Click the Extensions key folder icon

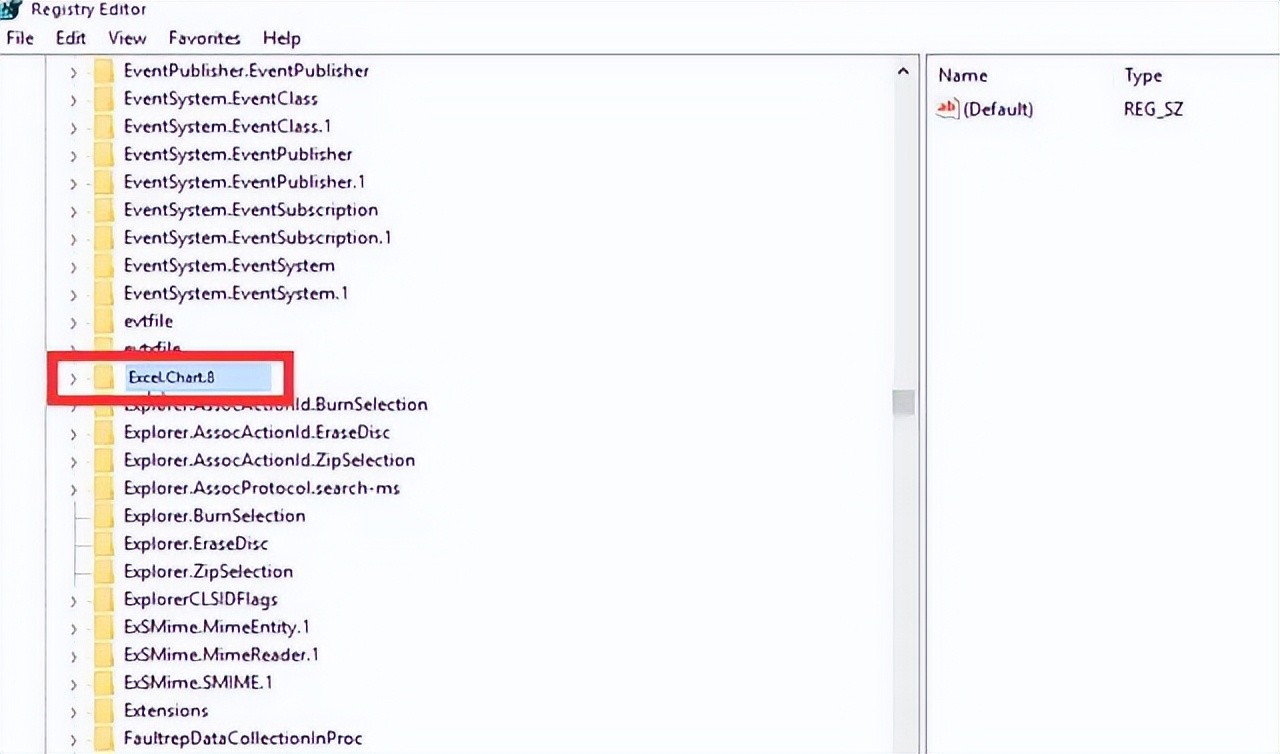(104, 711)
